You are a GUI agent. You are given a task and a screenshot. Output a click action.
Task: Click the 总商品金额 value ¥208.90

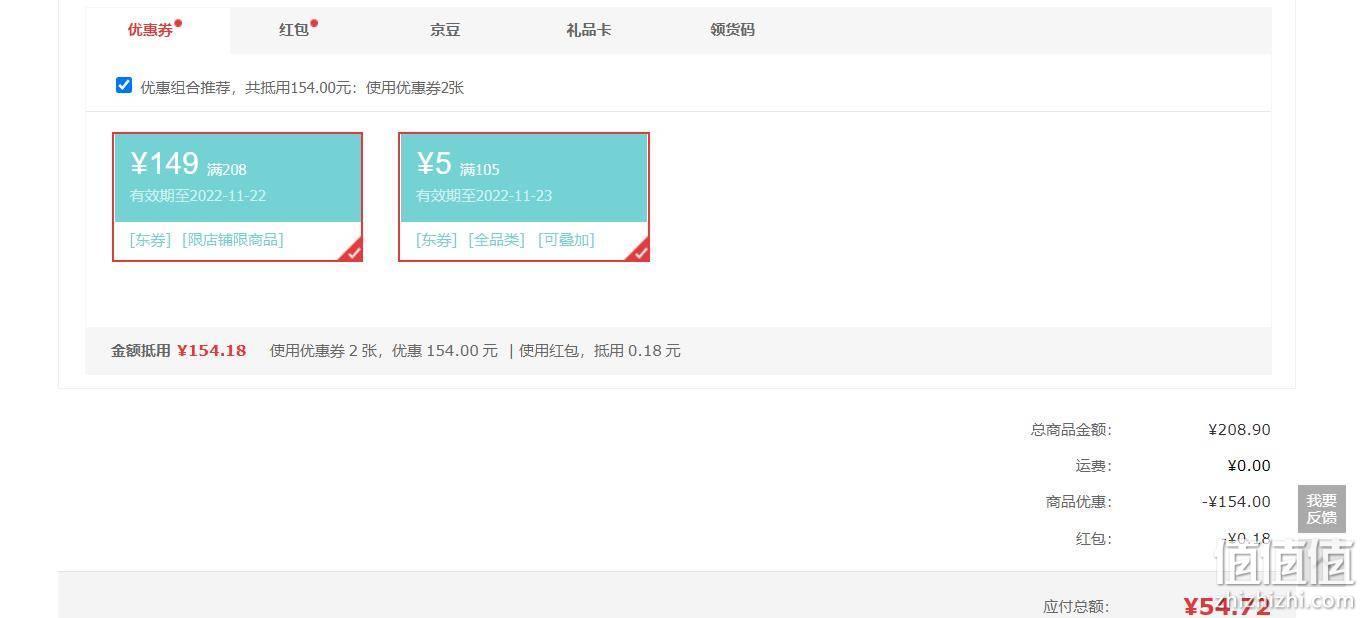tap(1239, 430)
